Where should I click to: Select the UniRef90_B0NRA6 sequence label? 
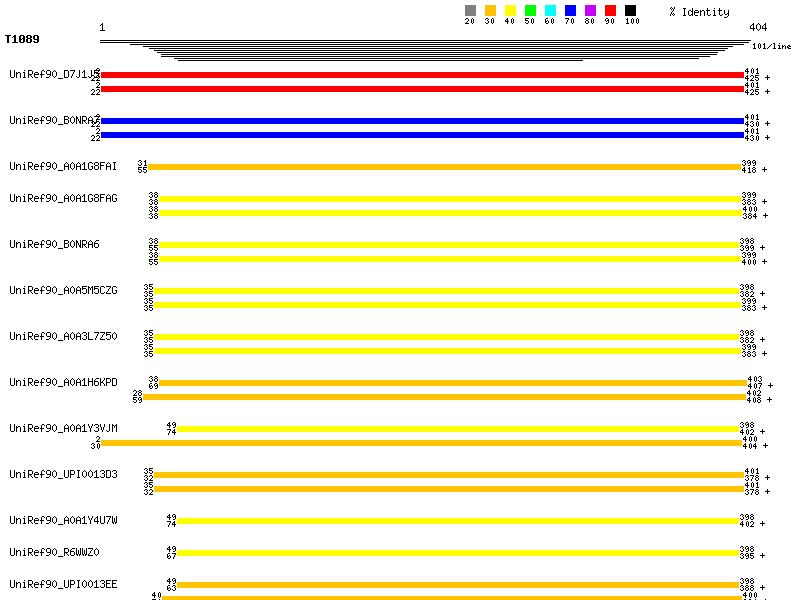[54, 244]
